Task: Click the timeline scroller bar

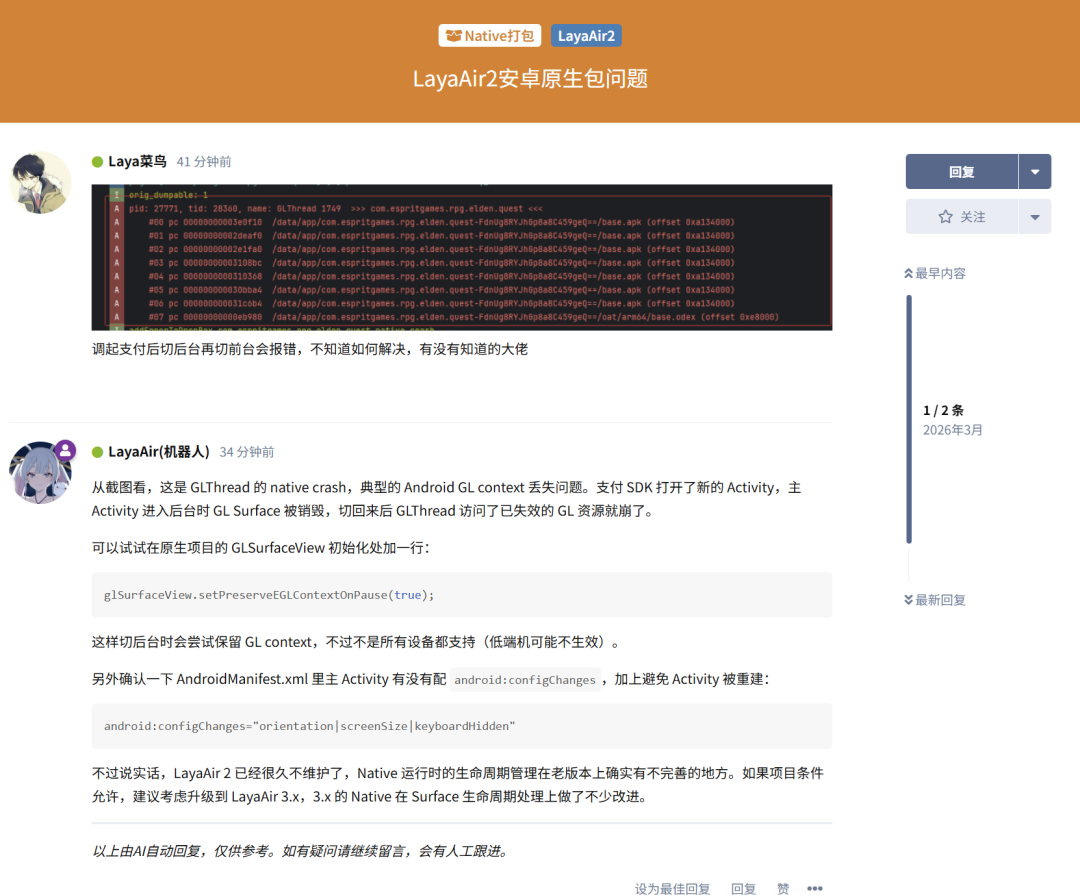Action: point(909,420)
